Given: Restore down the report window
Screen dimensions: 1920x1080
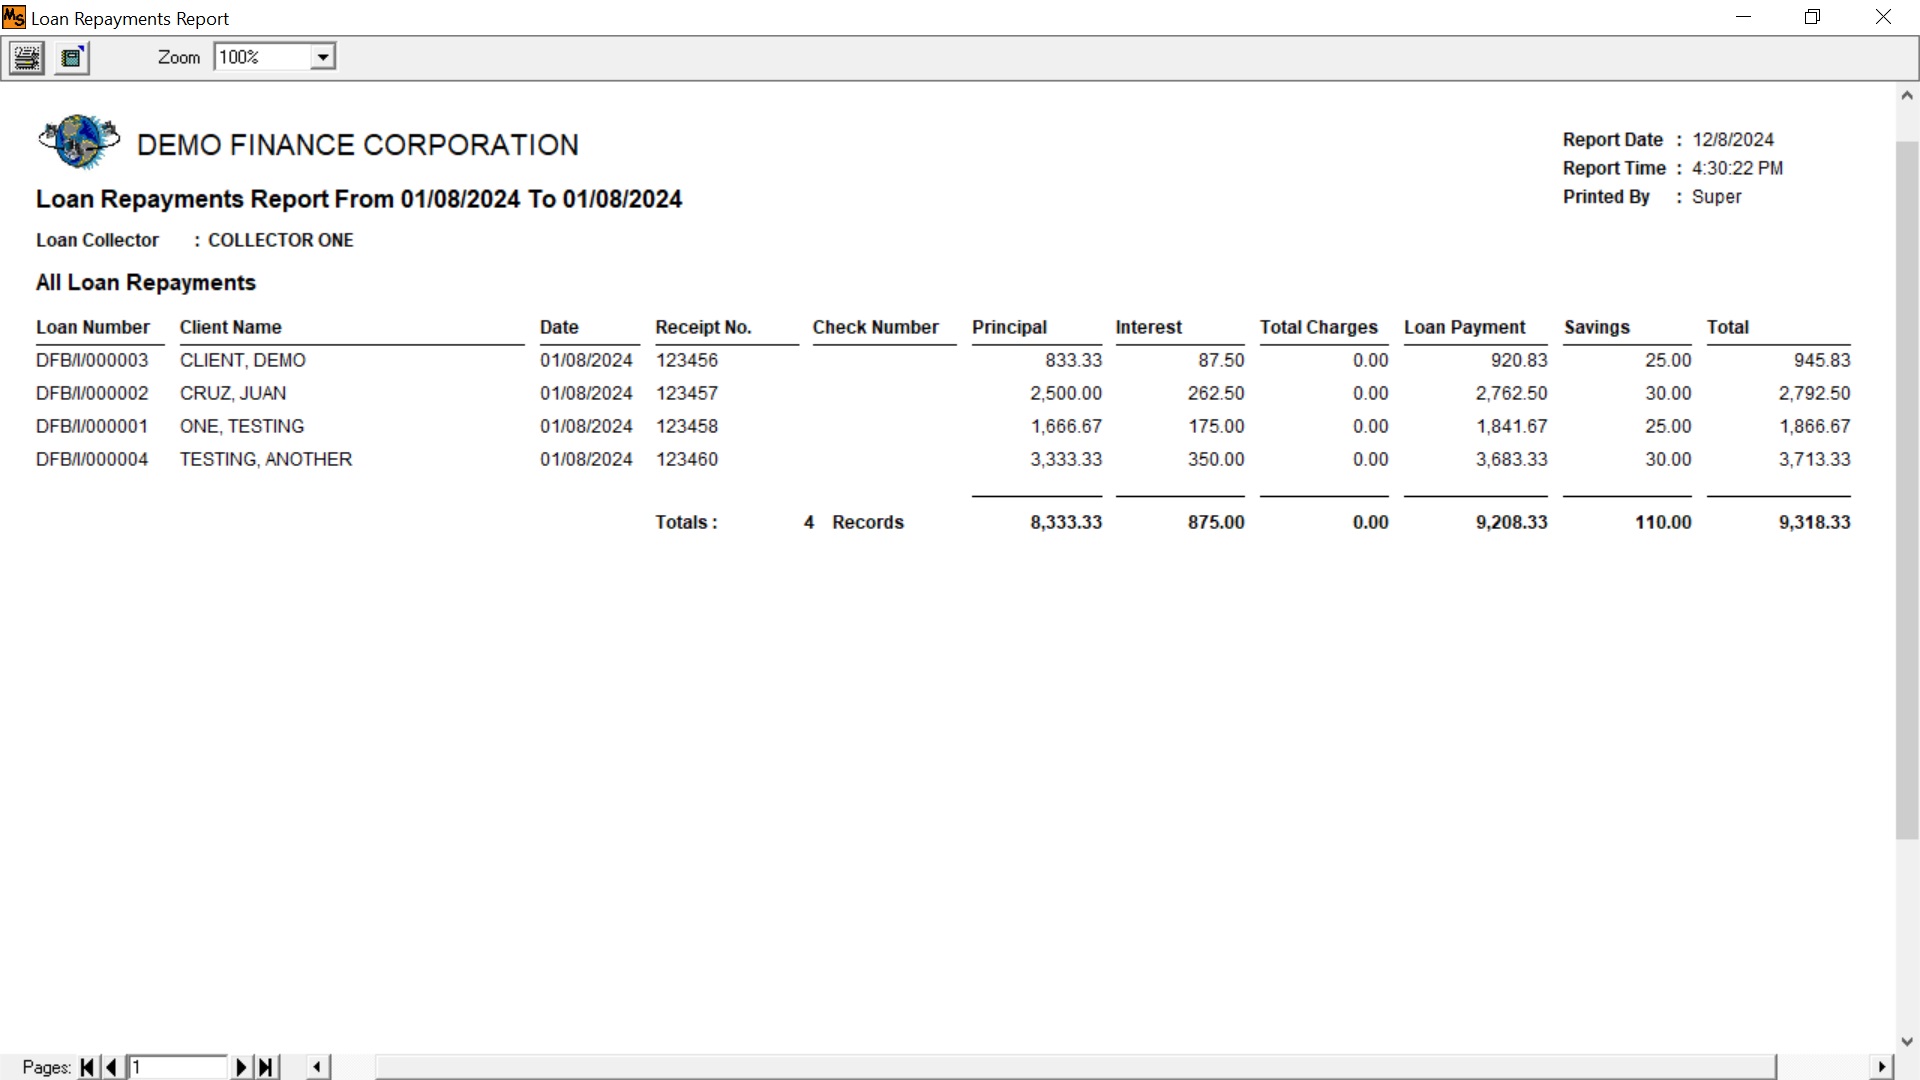Looking at the screenshot, I should 1812,17.
